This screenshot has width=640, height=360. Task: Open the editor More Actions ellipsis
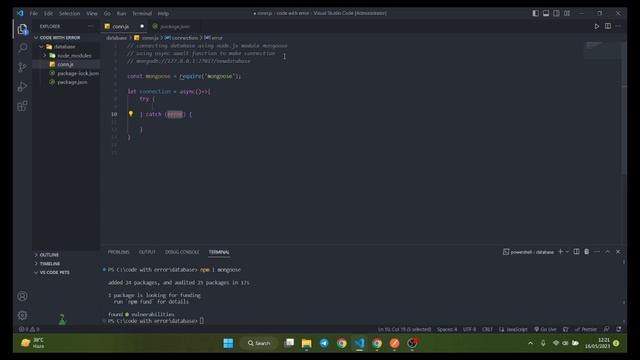(x=618, y=26)
